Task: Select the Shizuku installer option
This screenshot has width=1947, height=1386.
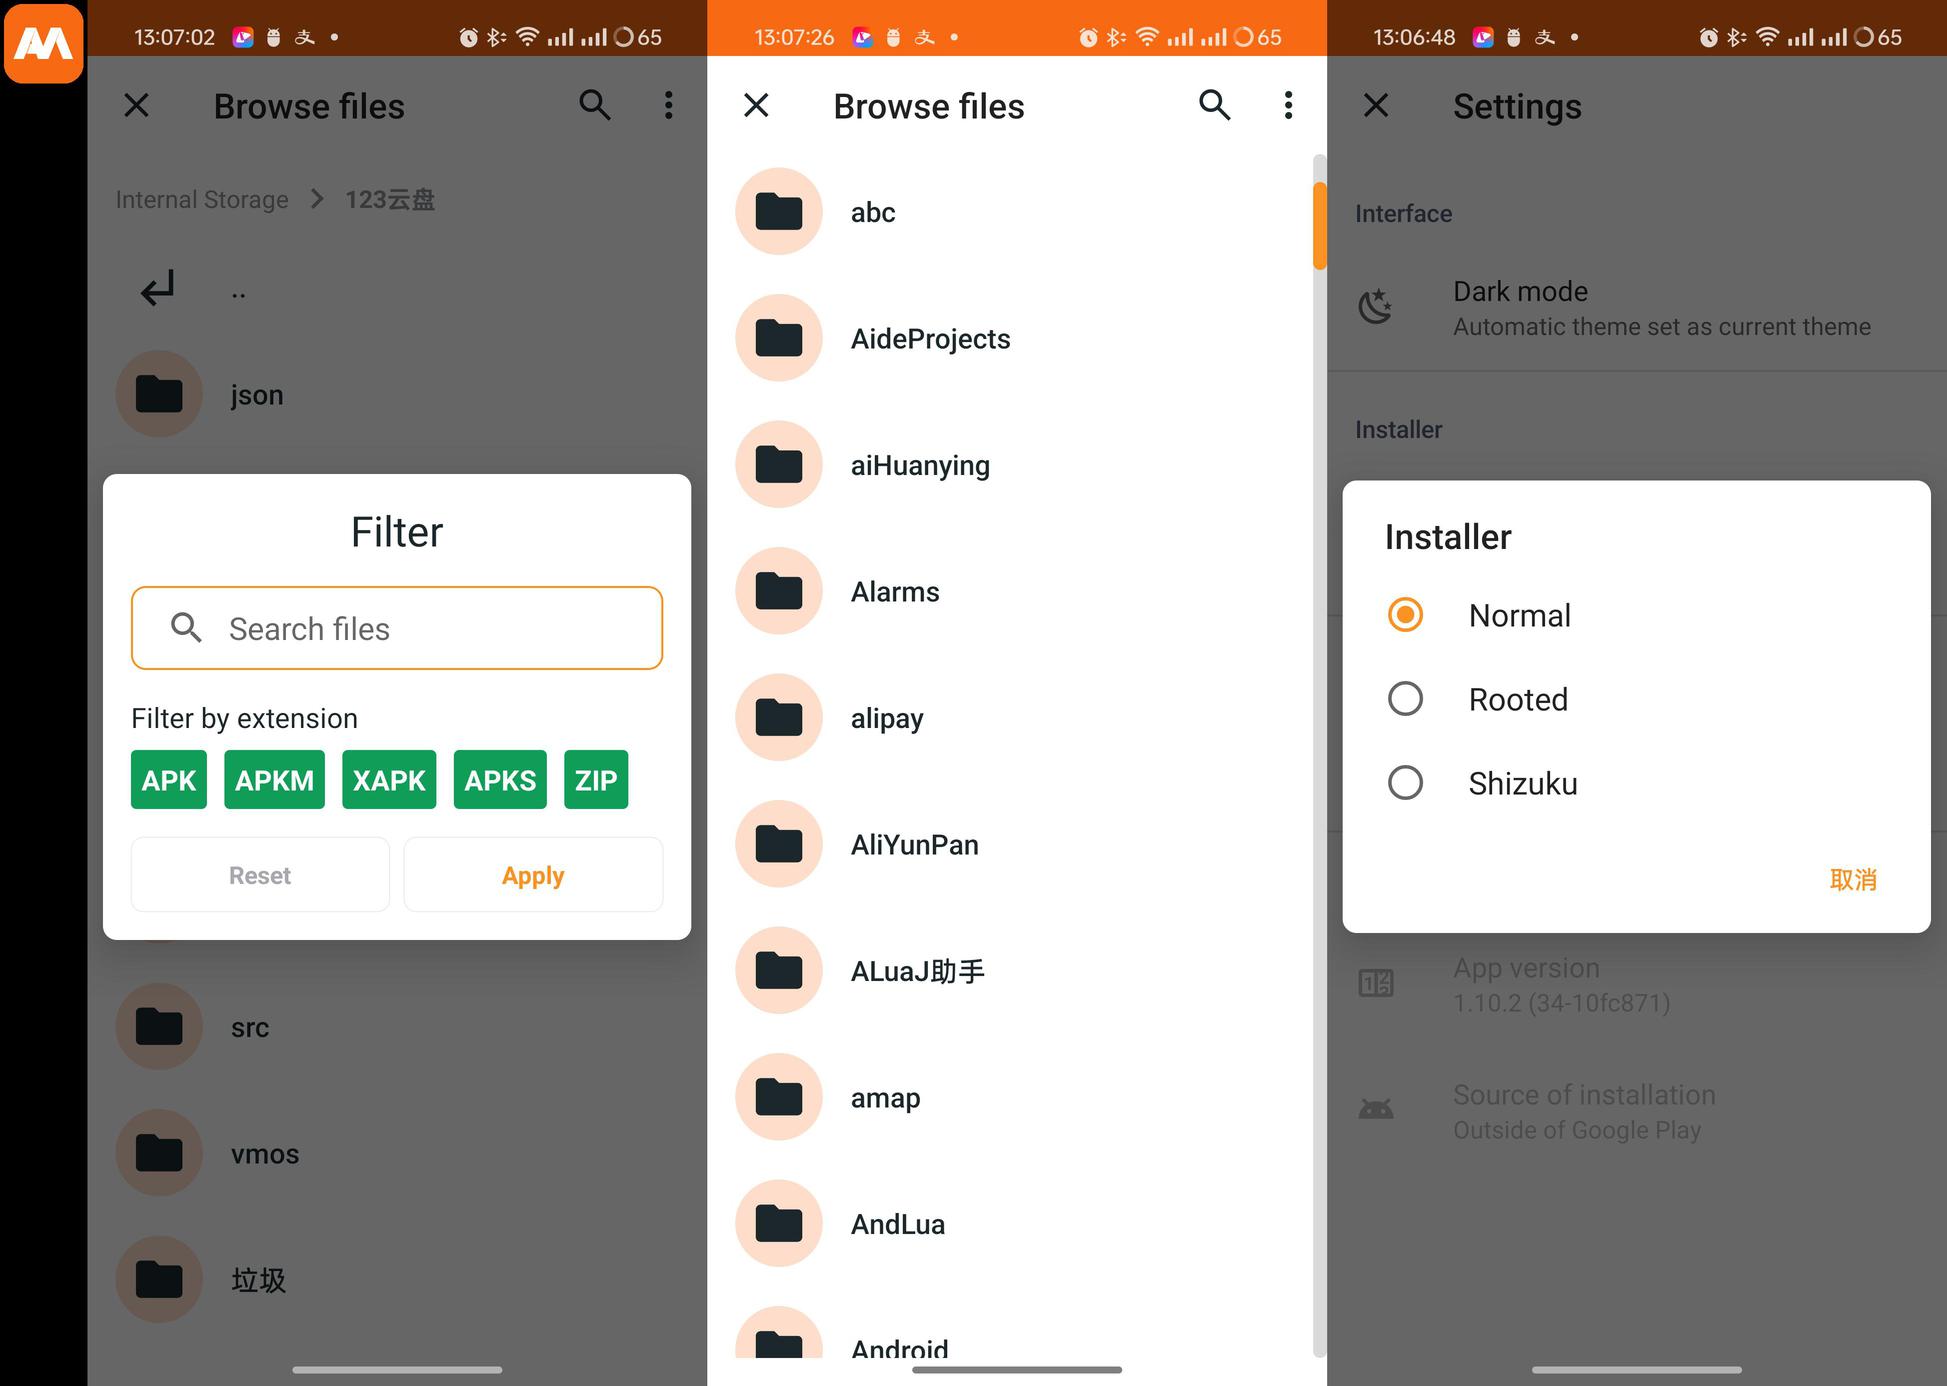Action: [x=1405, y=783]
